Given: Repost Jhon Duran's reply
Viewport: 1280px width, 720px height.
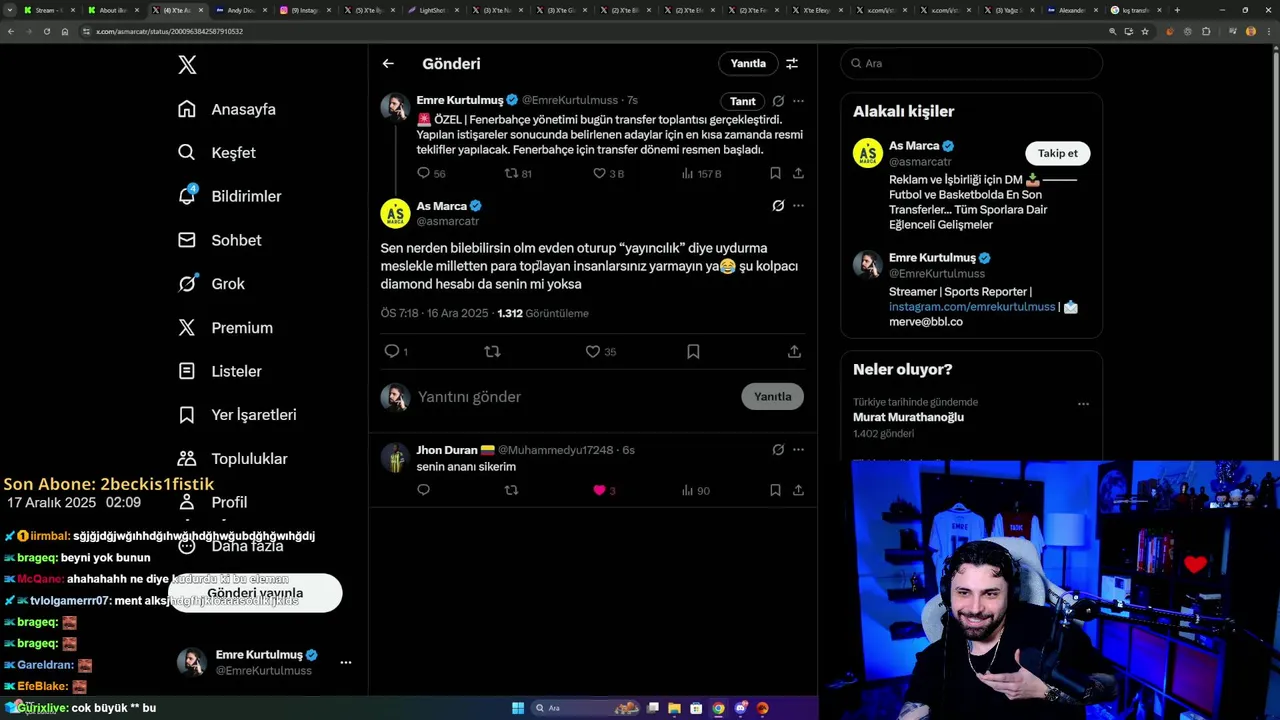Looking at the screenshot, I should pos(511,490).
